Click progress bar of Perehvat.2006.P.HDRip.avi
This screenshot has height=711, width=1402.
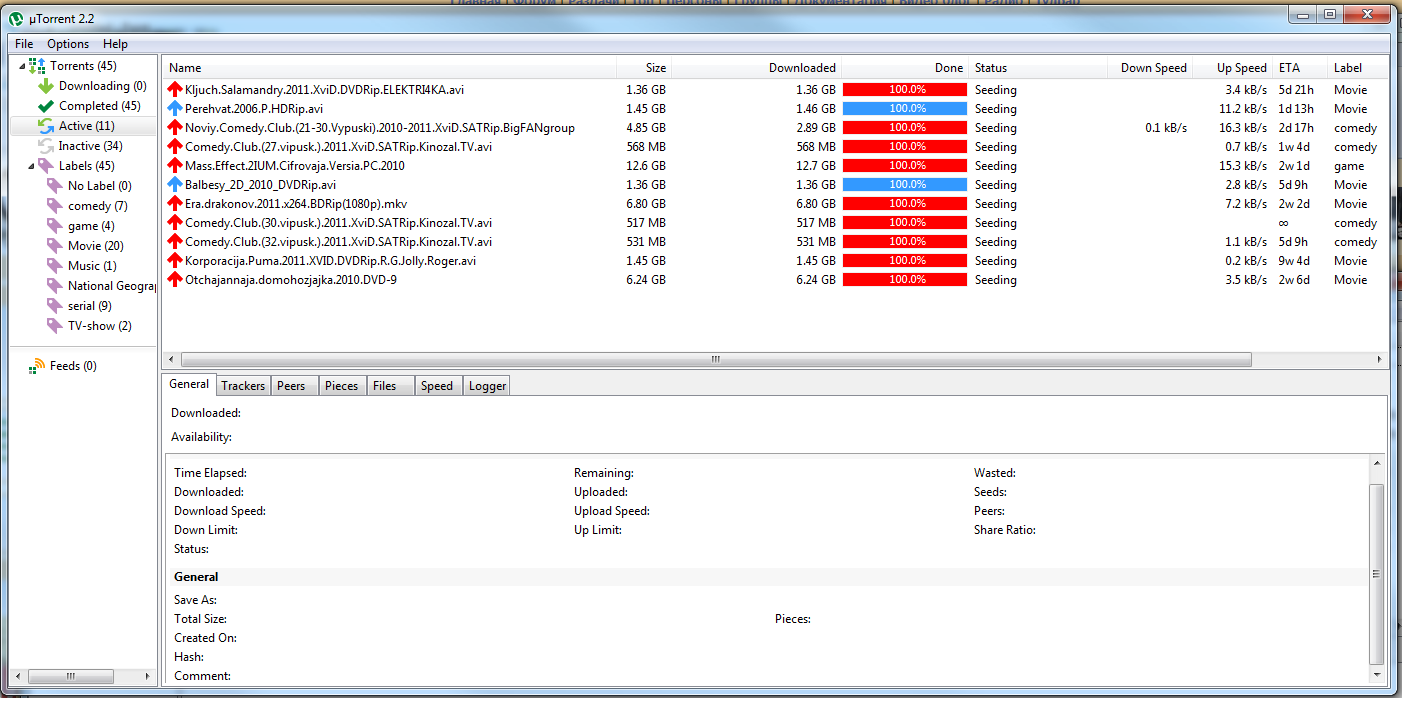pyautogui.click(x=905, y=109)
